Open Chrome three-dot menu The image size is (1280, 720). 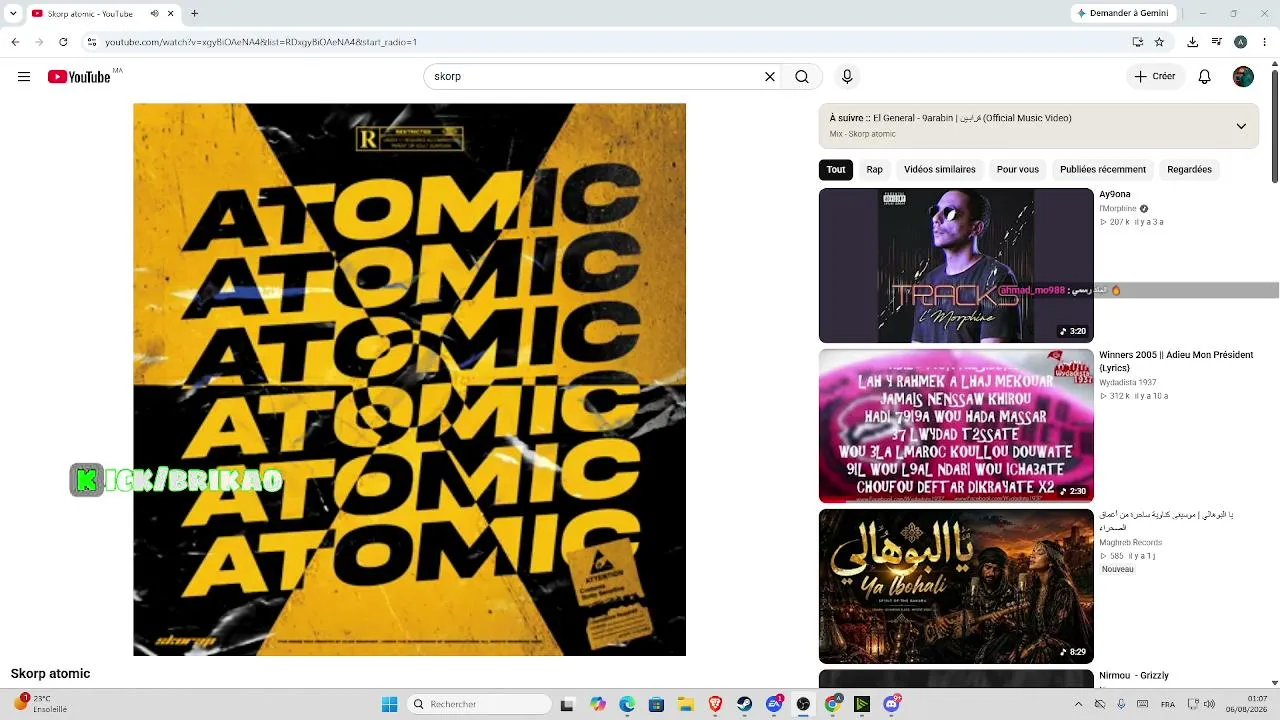tap(1264, 42)
